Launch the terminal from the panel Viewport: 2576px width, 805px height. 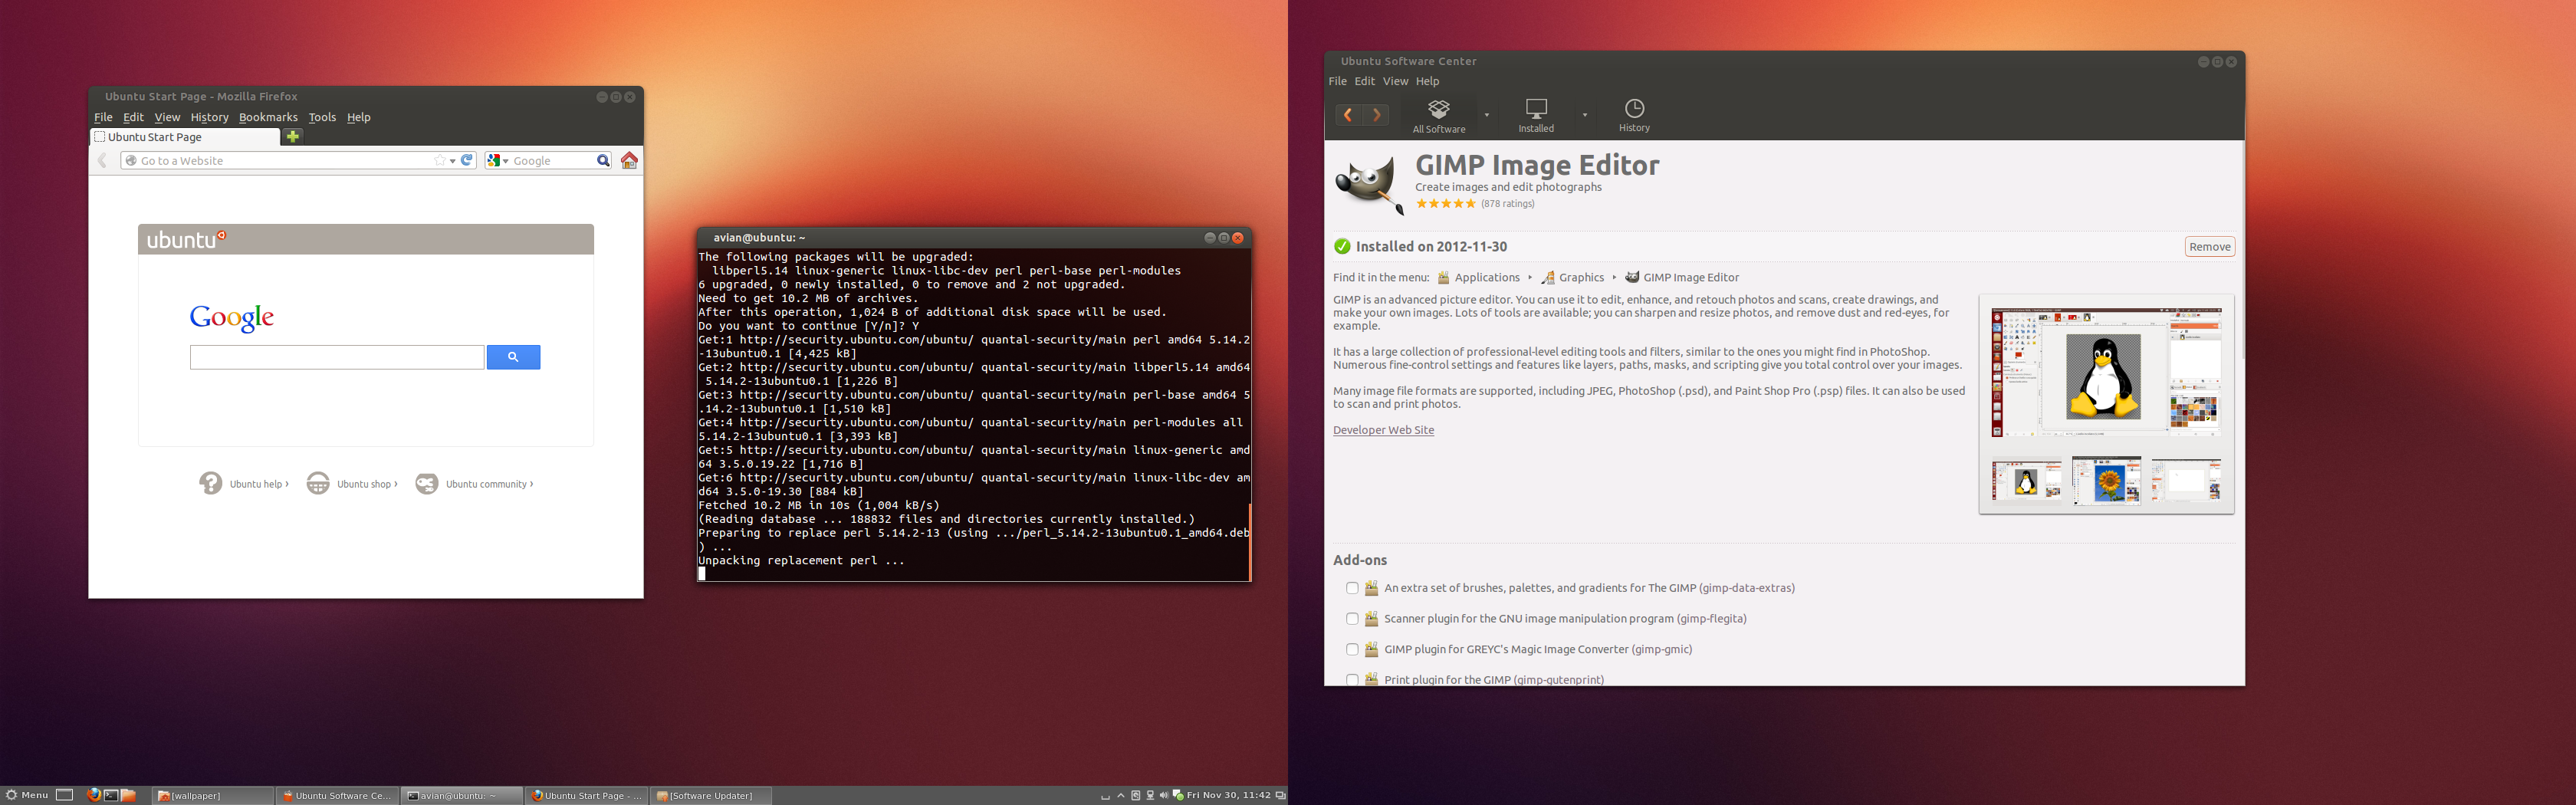[111, 795]
